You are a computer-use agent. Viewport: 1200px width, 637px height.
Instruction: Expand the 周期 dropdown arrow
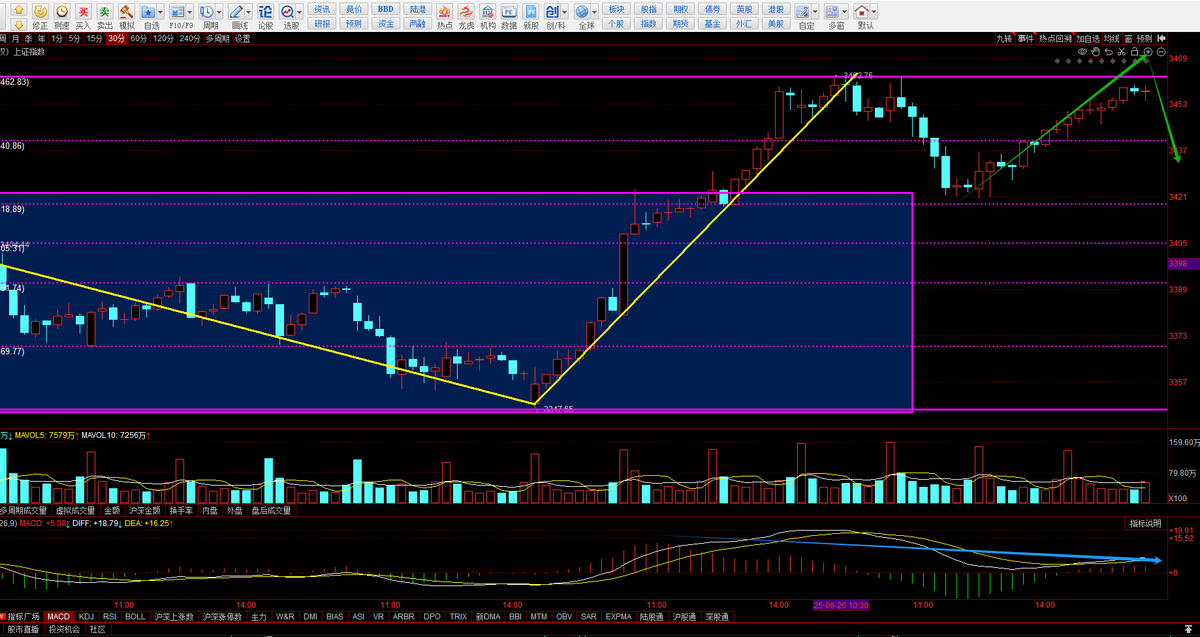tap(220, 11)
